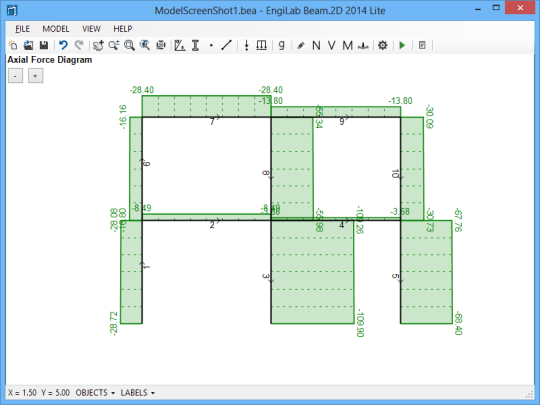This screenshot has width=540, height=405.
Task: Click the pan/hand view icon
Action: (98, 45)
